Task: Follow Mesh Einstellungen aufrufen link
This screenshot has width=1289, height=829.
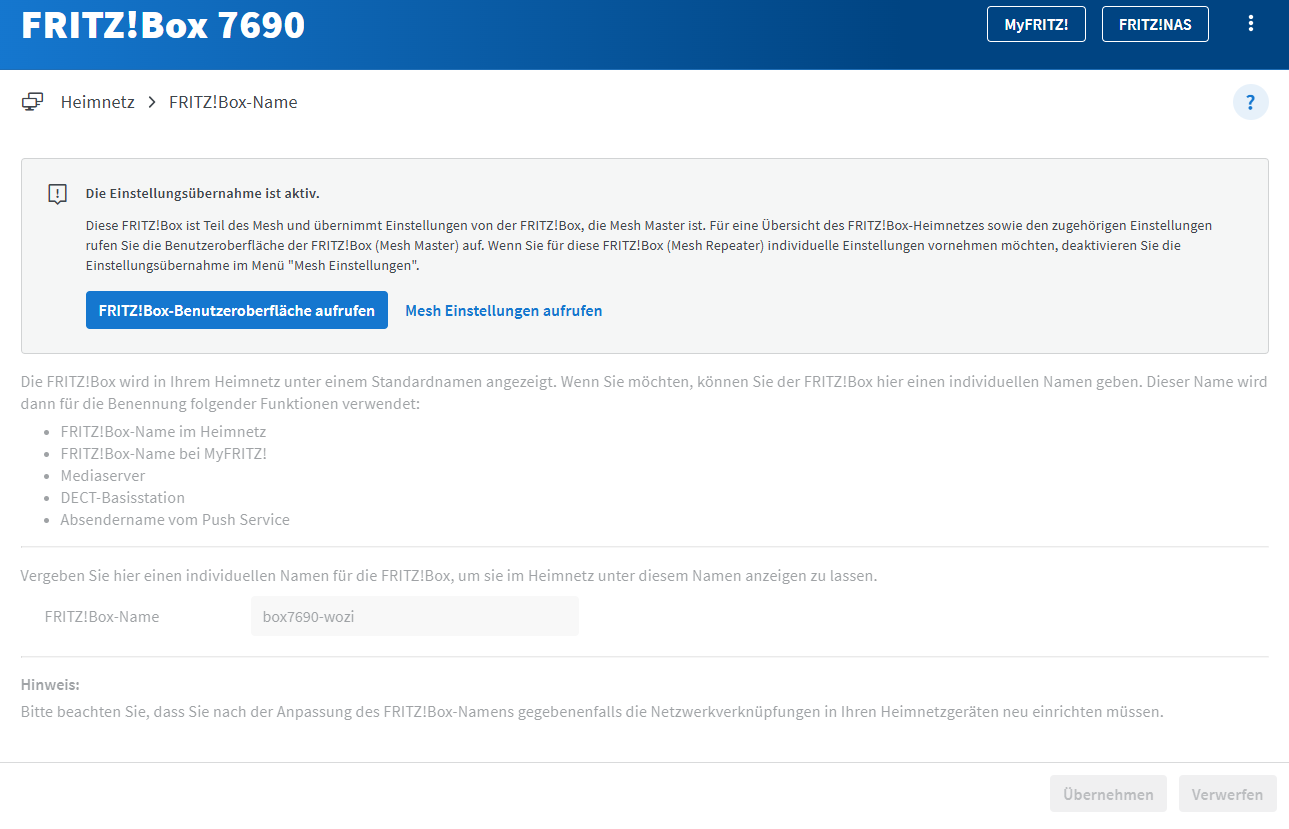Action: 504,310
